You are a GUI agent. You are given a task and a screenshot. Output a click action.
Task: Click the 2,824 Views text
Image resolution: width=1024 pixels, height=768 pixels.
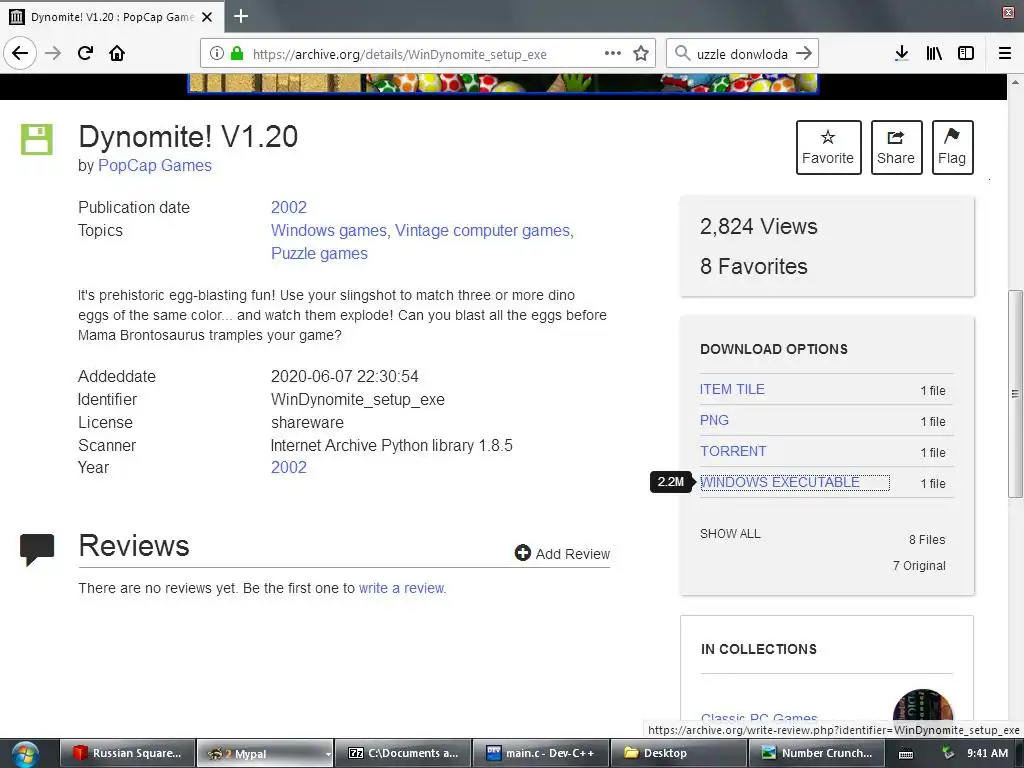click(x=759, y=227)
